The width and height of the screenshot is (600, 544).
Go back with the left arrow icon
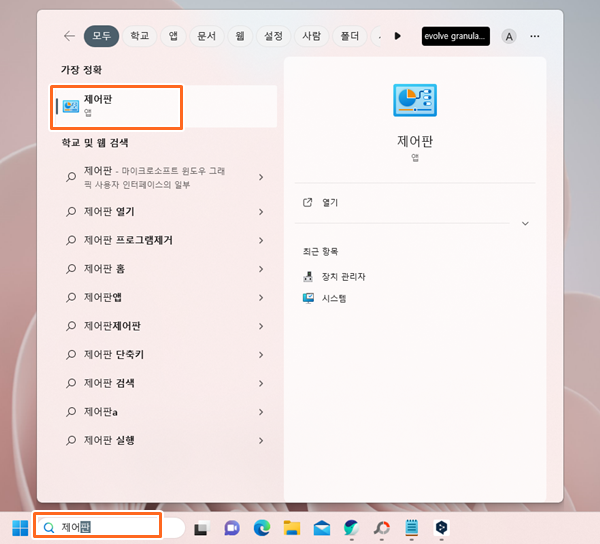pyautogui.click(x=69, y=36)
